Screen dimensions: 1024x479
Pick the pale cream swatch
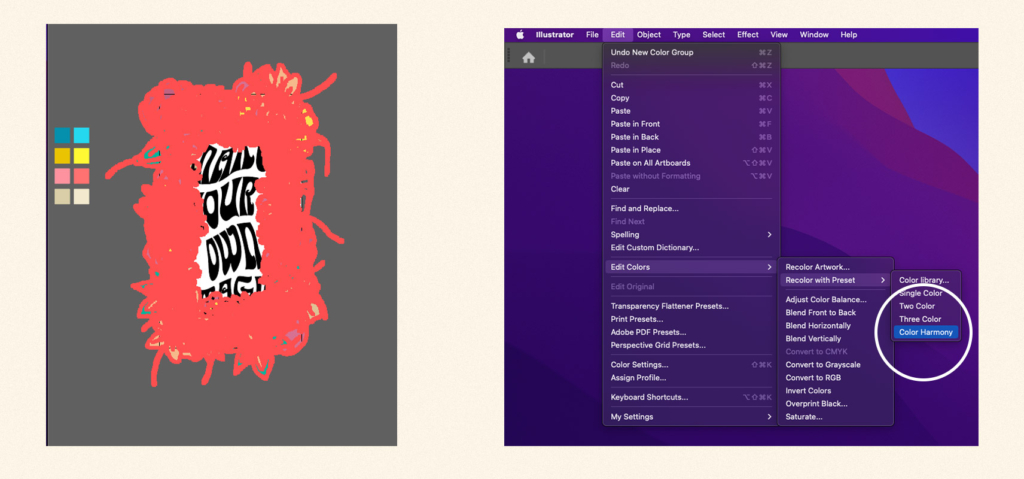(x=82, y=197)
